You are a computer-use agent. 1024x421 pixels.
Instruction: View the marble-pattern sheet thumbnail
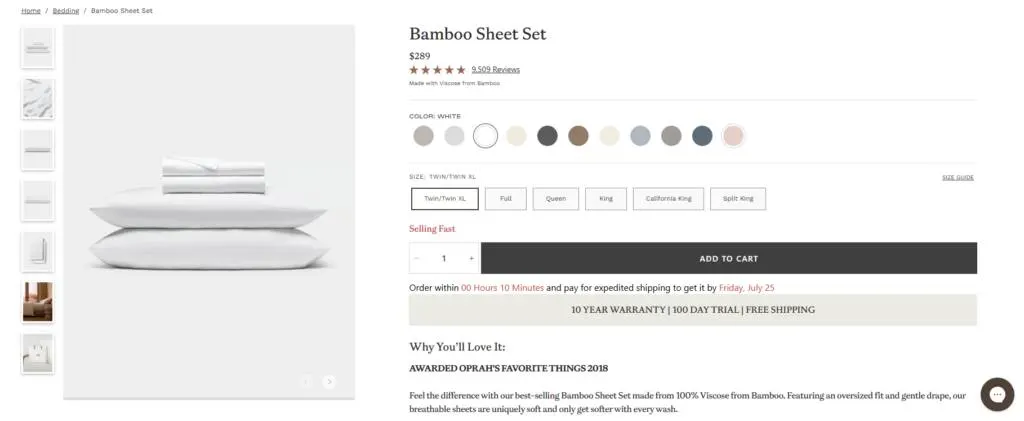tap(38, 98)
